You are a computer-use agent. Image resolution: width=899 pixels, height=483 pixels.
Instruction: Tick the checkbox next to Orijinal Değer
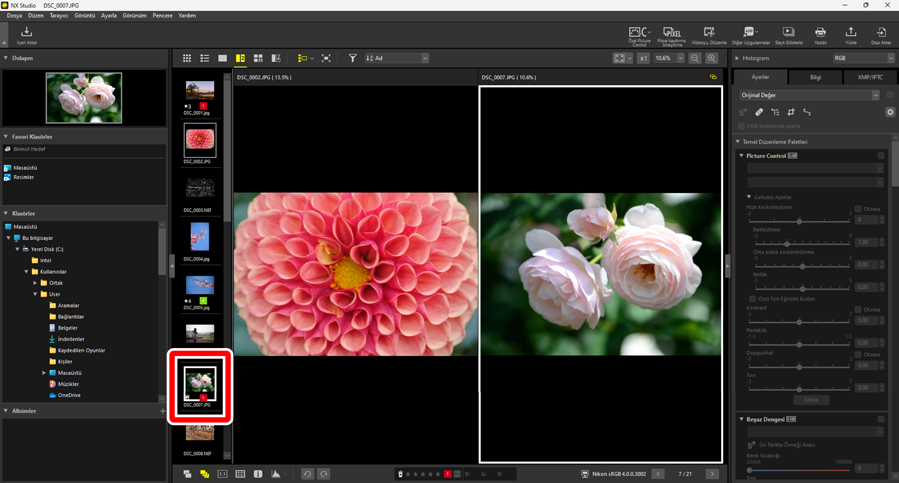(x=889, y=95)
